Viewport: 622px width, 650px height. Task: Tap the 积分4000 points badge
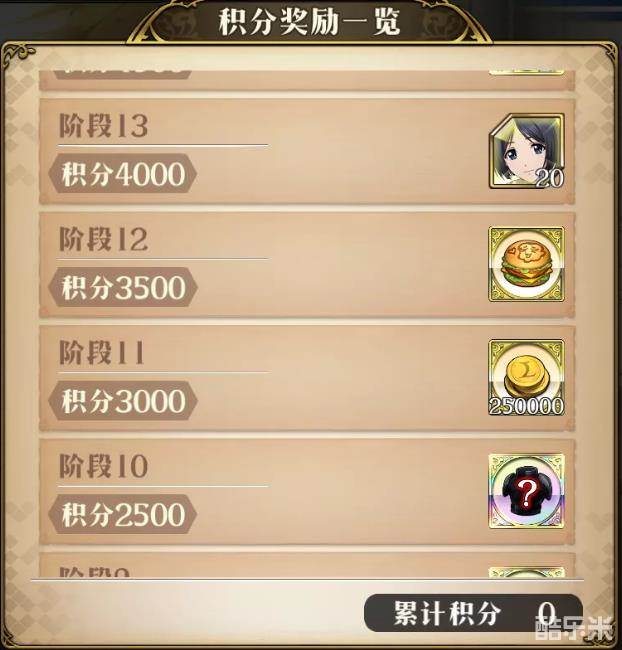coord(123,174)
